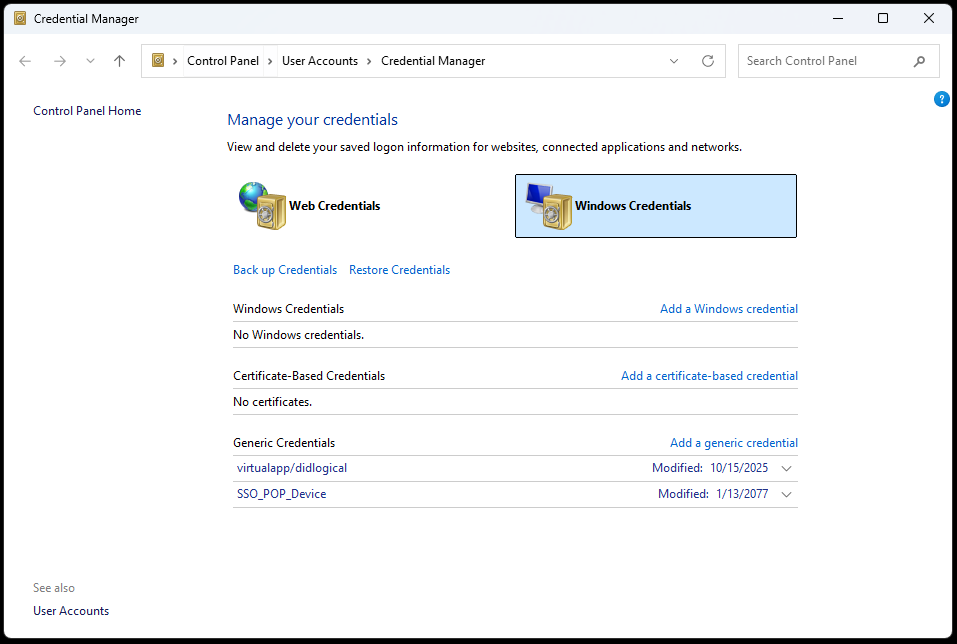Click Add a generic credential link
Viewport: 957px width, 644px height.
pos(733,443)
